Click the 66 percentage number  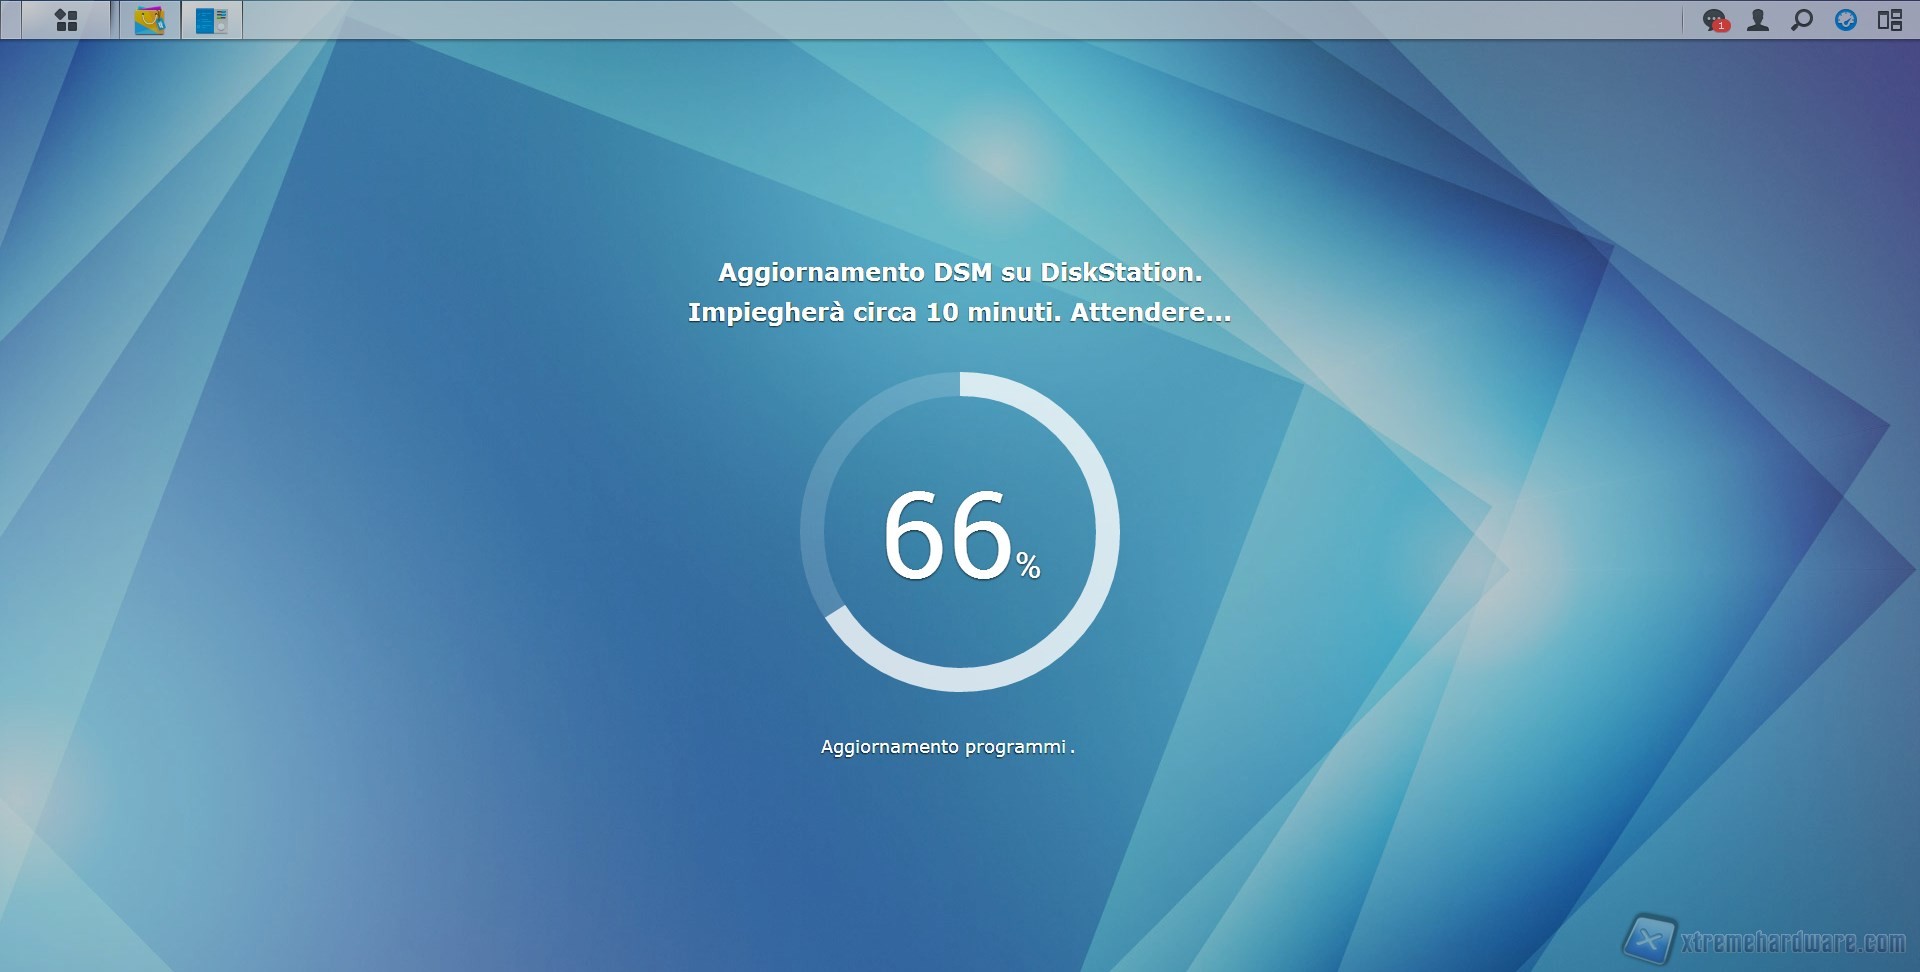coord(947,535)
